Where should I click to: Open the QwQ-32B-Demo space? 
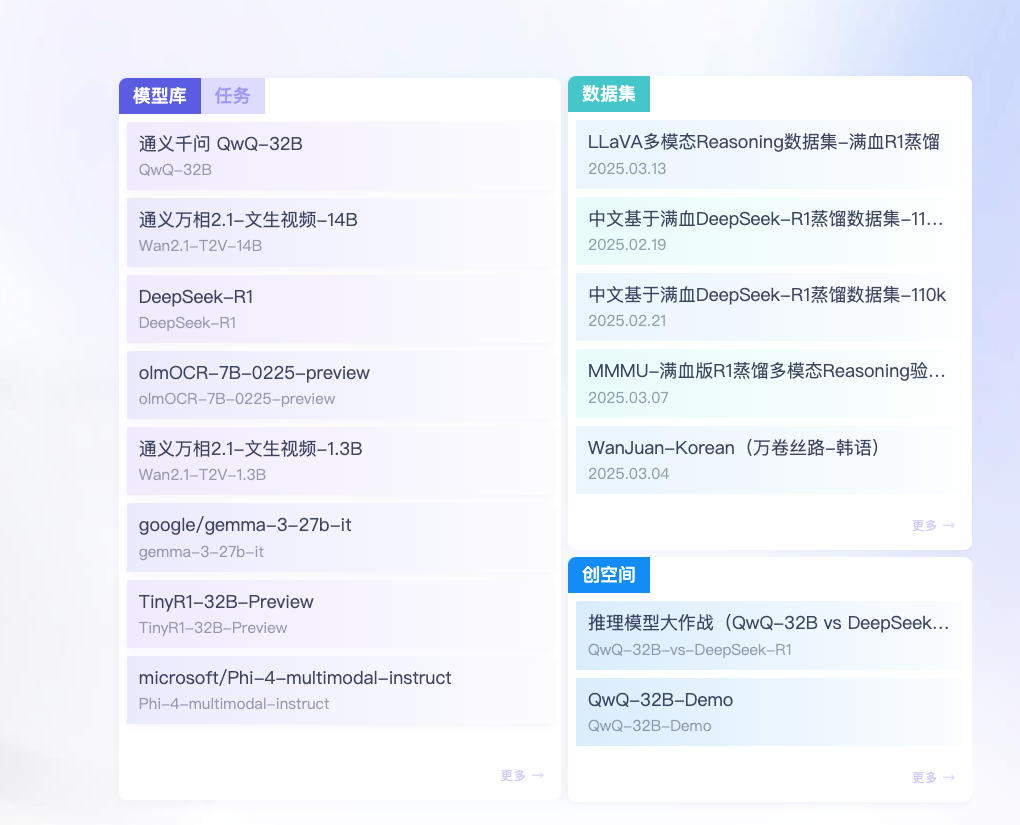click(769, 712)
